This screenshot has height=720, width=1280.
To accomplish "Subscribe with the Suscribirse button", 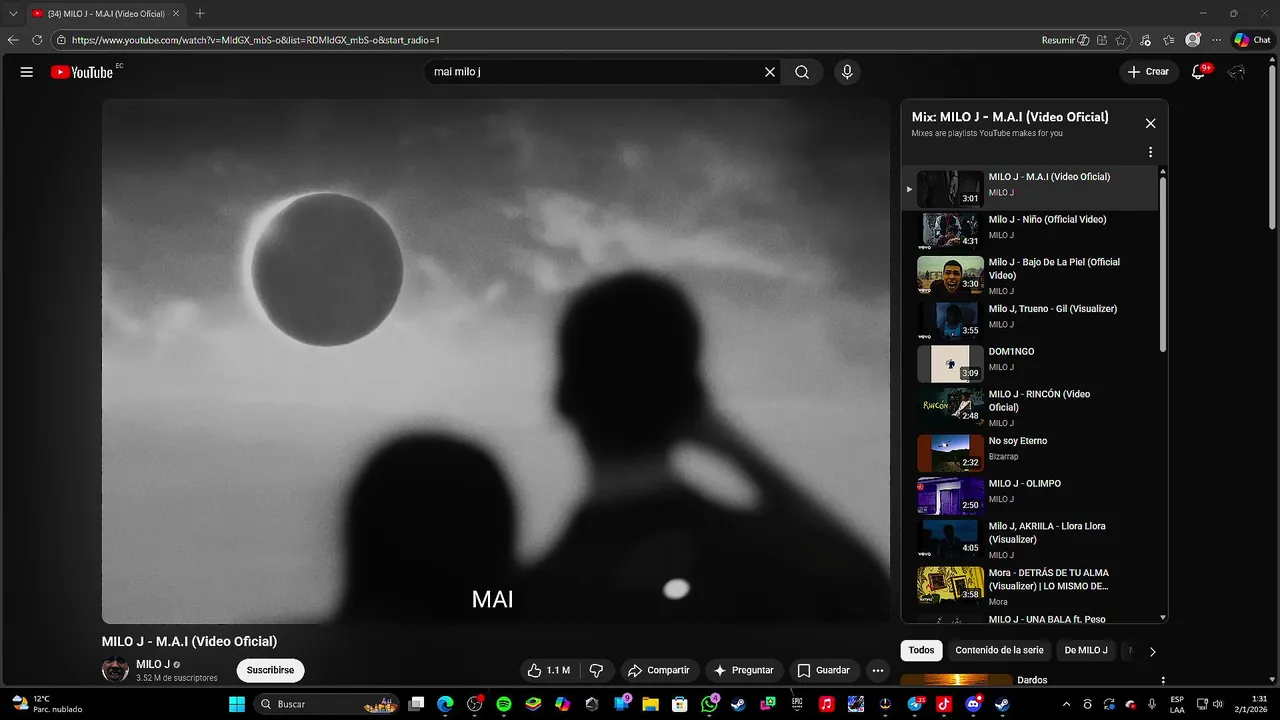I will coord(270,670).
